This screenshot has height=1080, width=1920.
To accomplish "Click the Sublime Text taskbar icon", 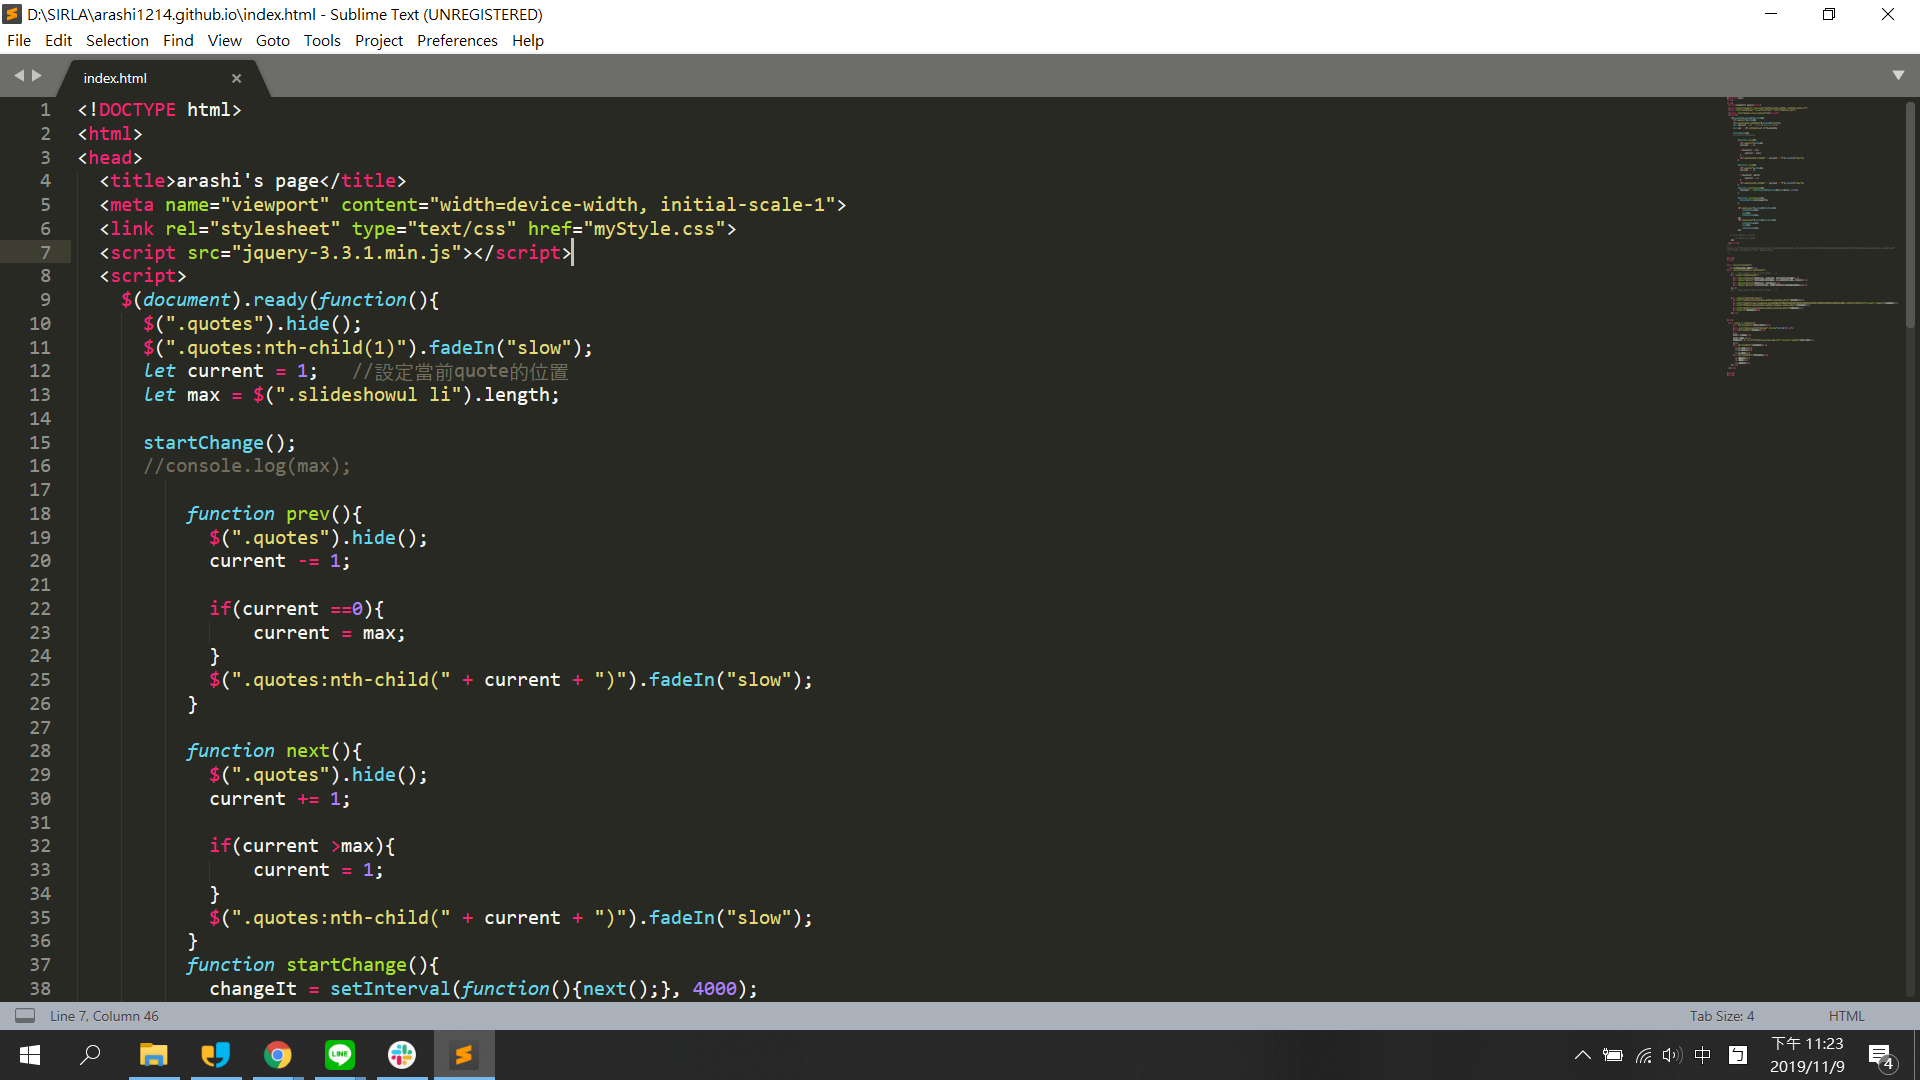I will coord(464,1055).
